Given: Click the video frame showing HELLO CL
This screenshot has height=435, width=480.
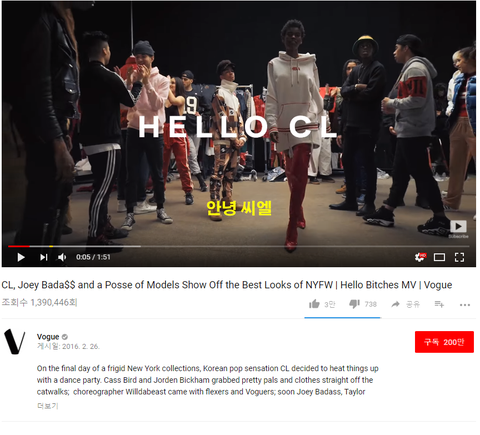Looking at the screenshot, I should pos(239,127).
